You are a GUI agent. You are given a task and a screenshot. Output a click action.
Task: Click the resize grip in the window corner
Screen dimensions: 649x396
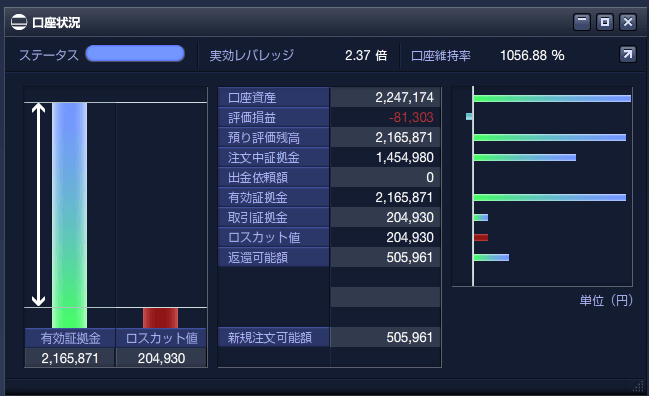coord(639,386)
